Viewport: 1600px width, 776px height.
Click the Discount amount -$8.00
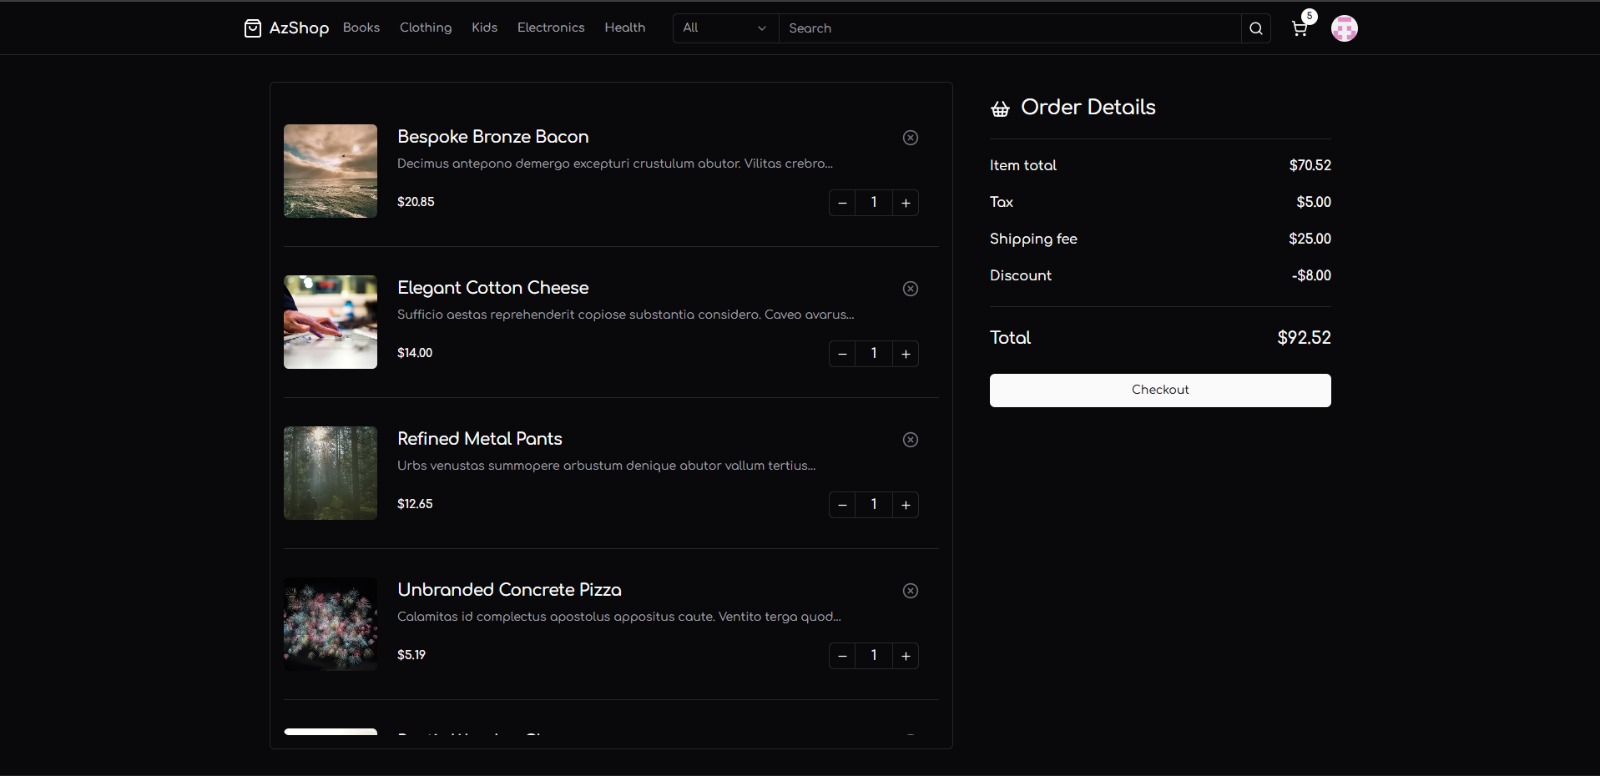(1311, 276)
